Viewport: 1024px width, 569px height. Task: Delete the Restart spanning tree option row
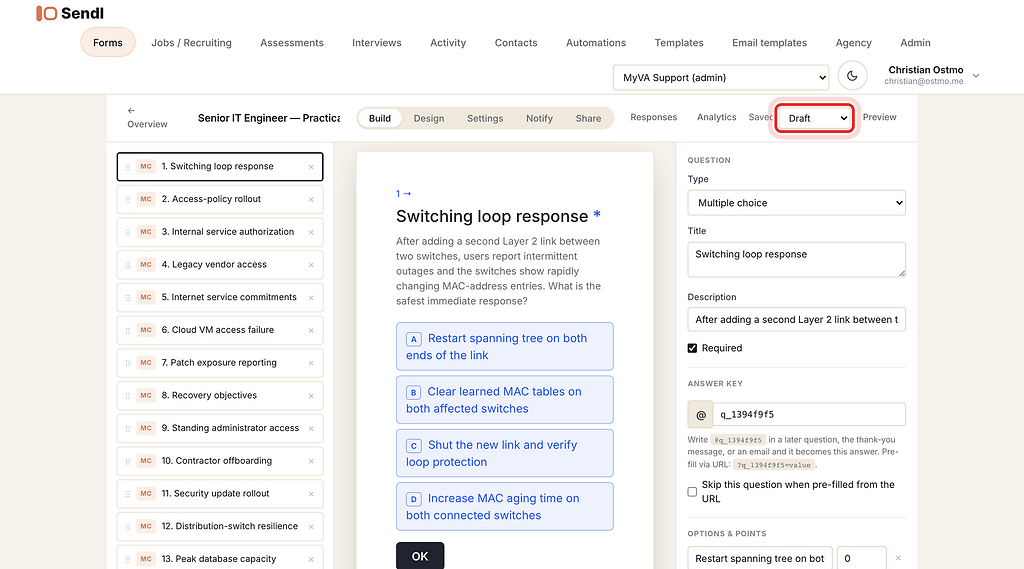point(898,558)
